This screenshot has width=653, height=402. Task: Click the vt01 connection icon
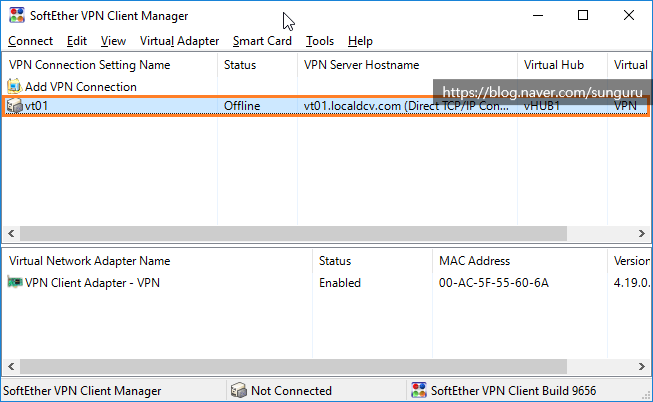[15, 105]
